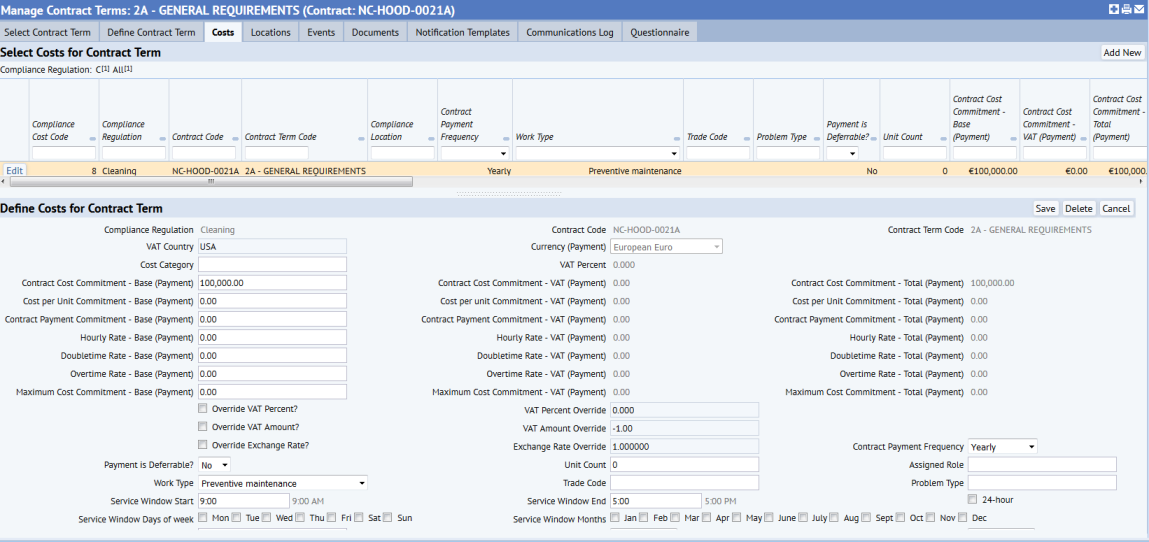Click sort icon on Contract Code column
The width and height of the screenshot is (1149, 542).
(x=234, y=138)
